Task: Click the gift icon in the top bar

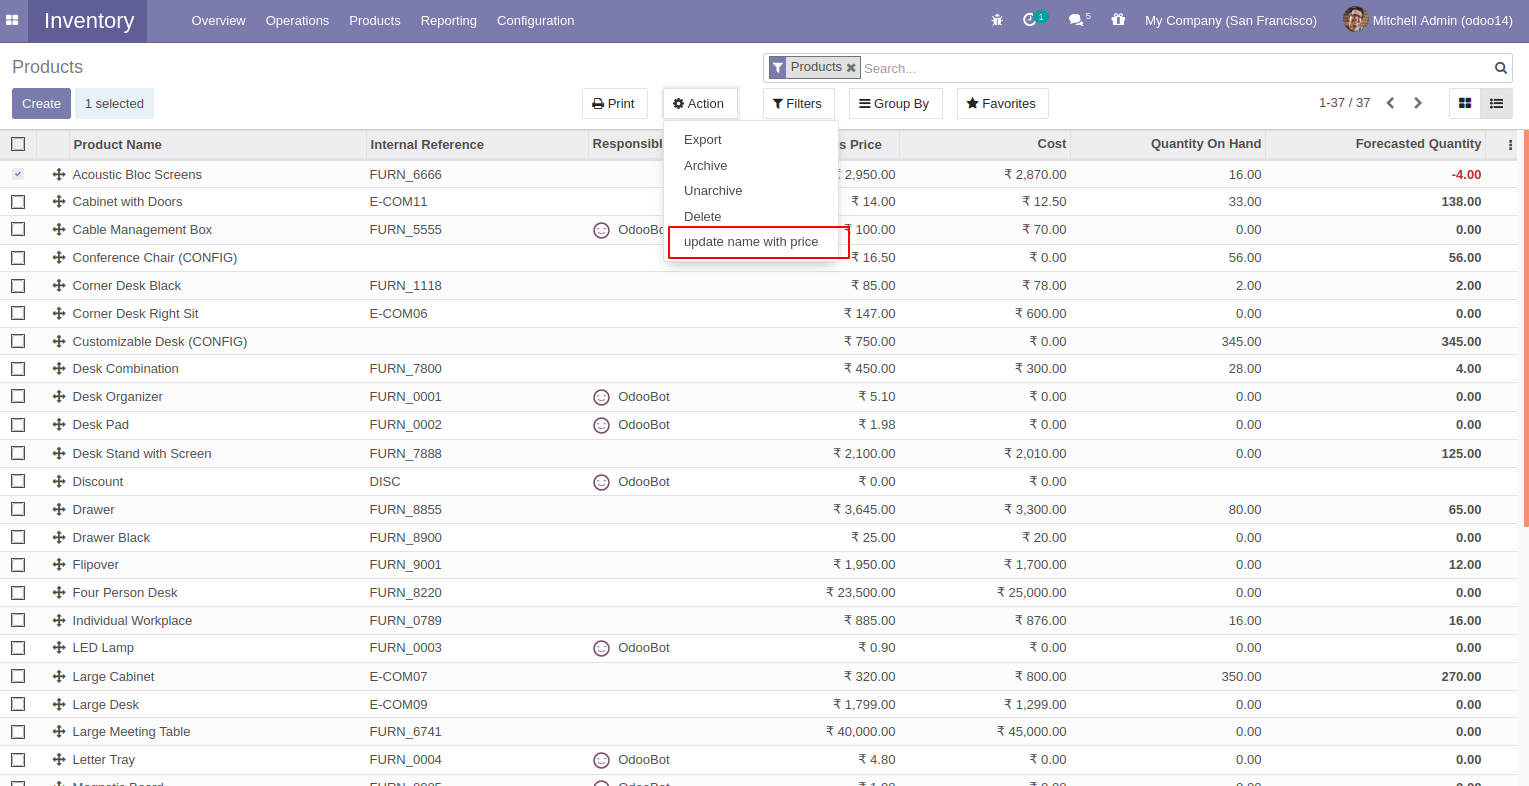Action: point(1118,20)
